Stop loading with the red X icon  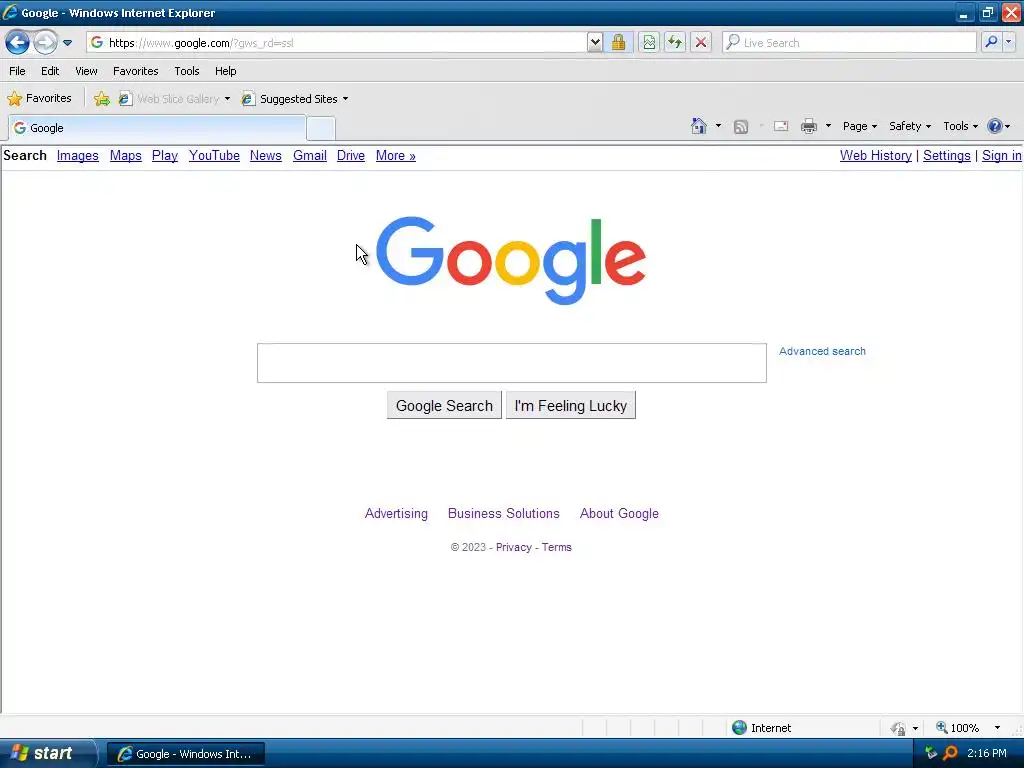701,43
